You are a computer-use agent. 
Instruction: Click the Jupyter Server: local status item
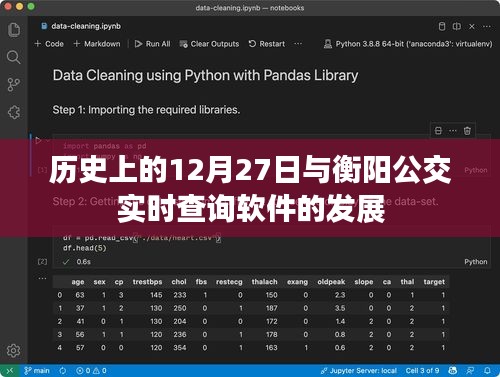pos(359,370)
